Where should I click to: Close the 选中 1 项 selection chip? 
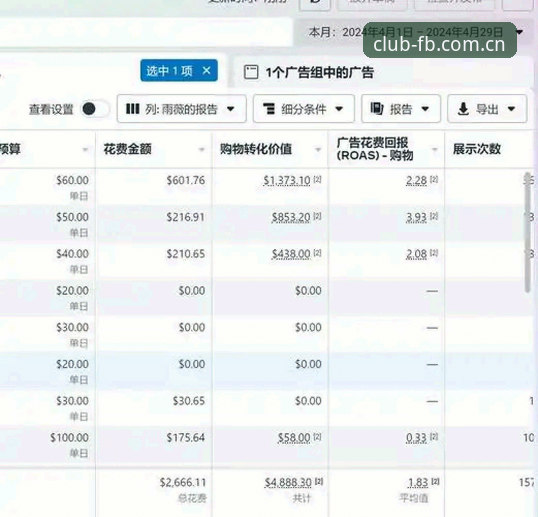(207, 71)
